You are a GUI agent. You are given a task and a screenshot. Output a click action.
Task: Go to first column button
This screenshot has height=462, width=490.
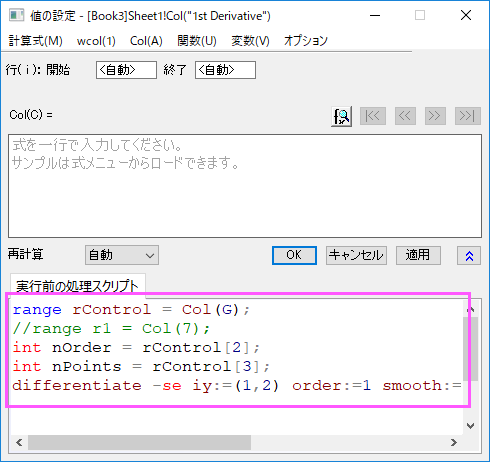click(x=373, y=116)
